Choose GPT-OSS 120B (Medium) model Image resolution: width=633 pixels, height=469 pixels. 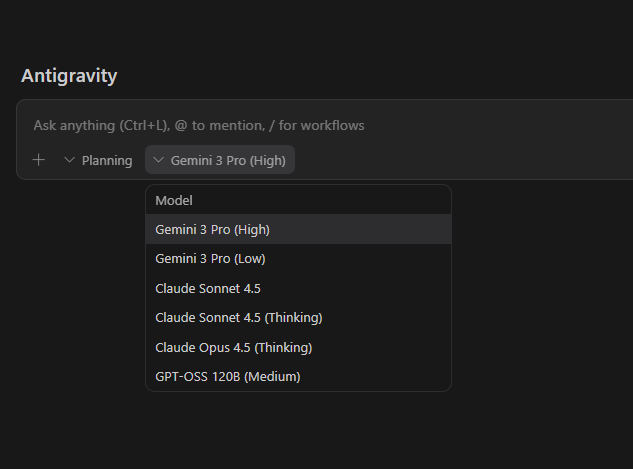tap(298, 376)
